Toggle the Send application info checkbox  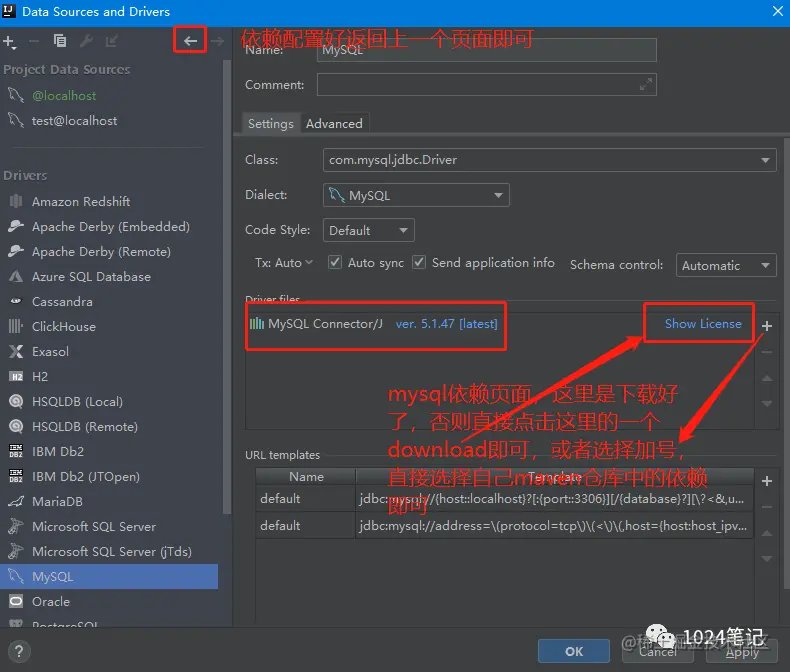[419, 262]
